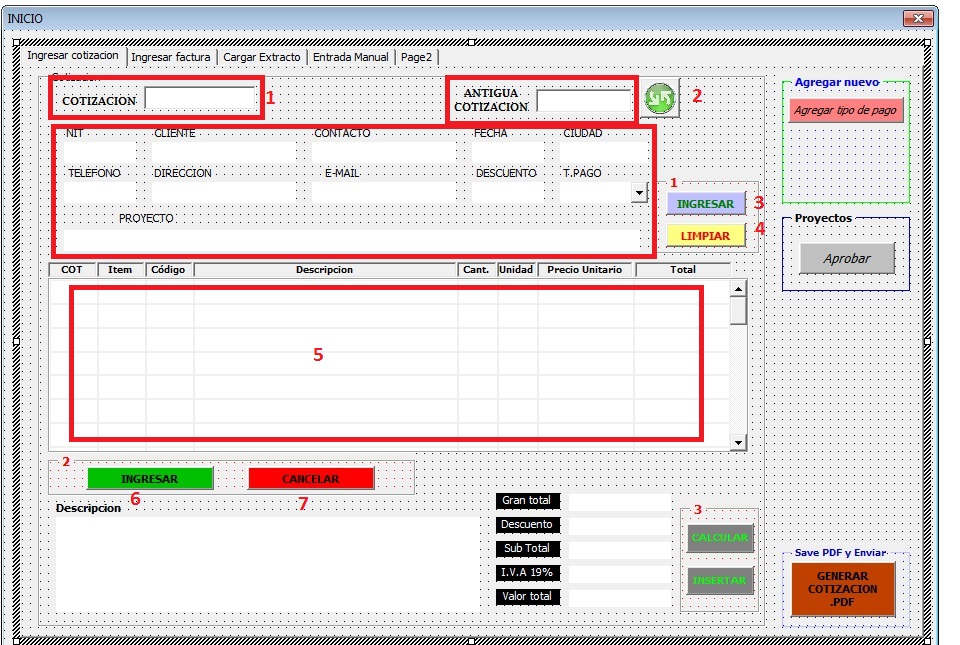Click the green refresh arrows icon
Image resolution: width=960 pixels, height=645 pixels.
660,99
